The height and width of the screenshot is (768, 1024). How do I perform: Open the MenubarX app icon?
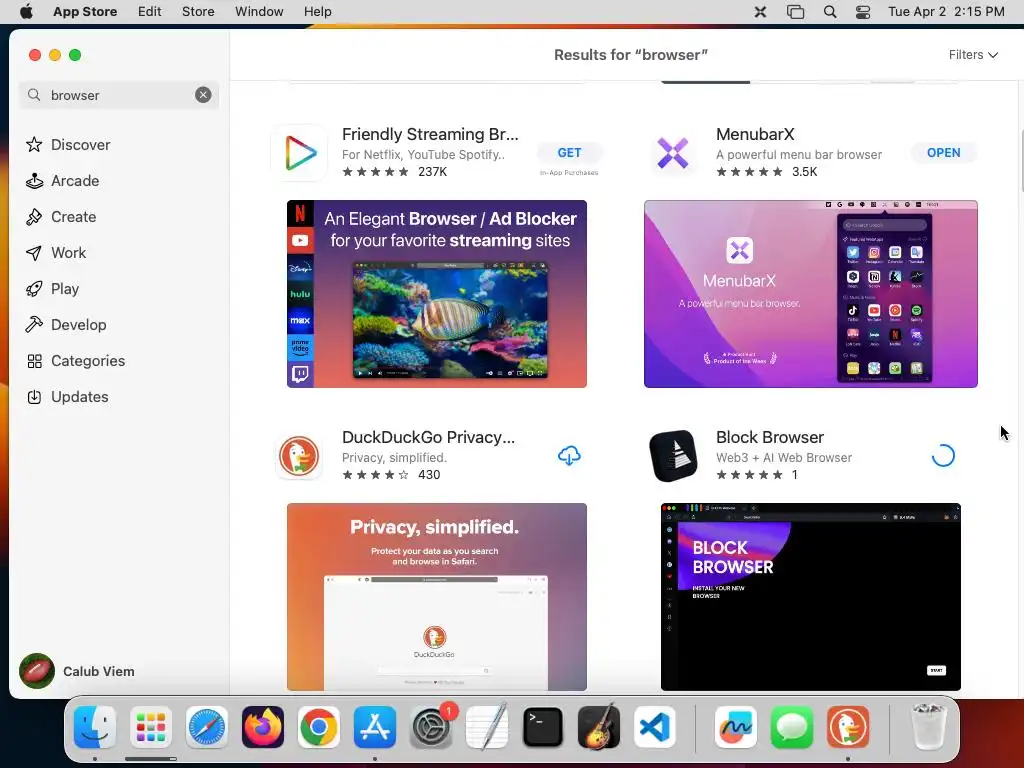pyautogui.click(x=673, y=153)
